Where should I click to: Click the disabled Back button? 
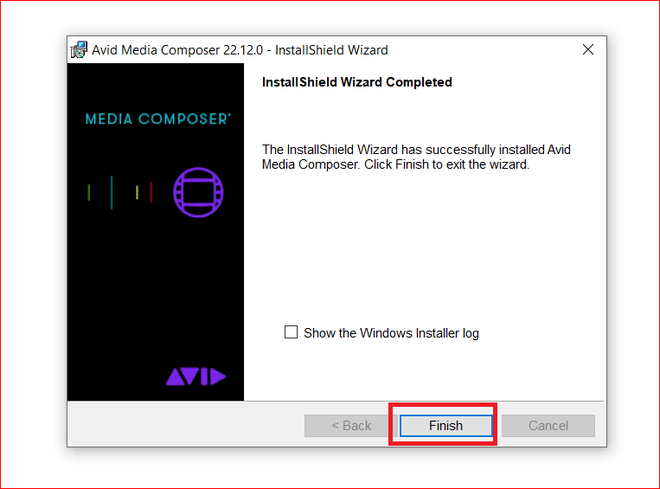[351, 425]
